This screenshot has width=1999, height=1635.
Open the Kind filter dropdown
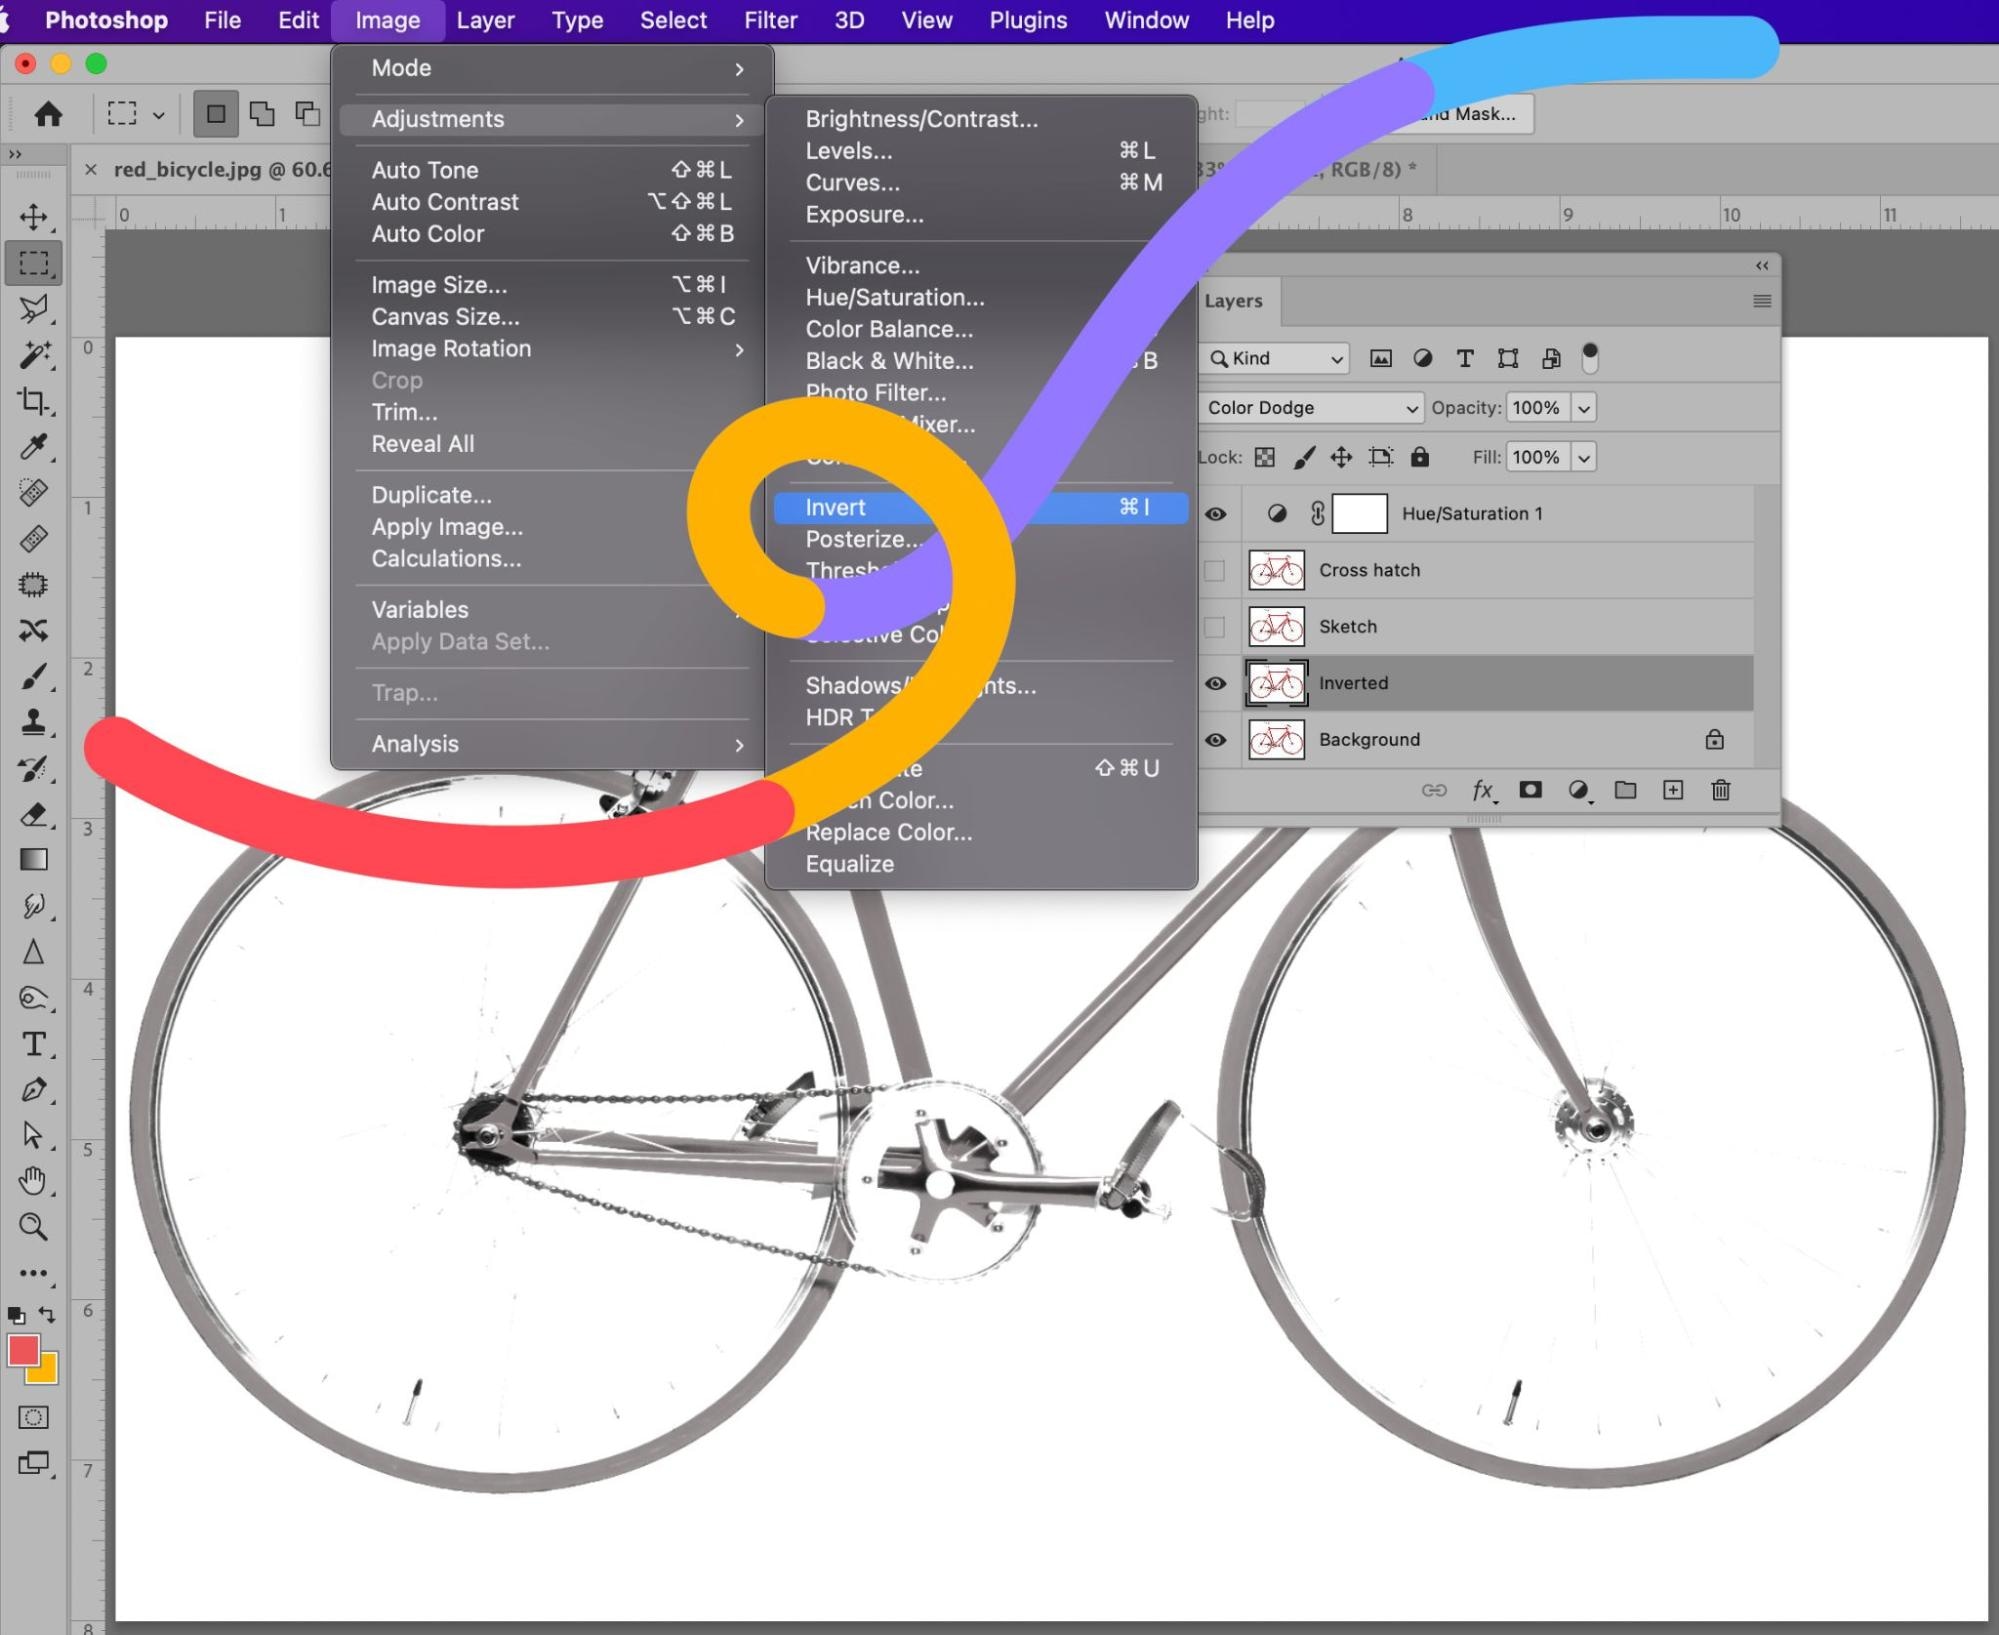tap(1276, 358)
